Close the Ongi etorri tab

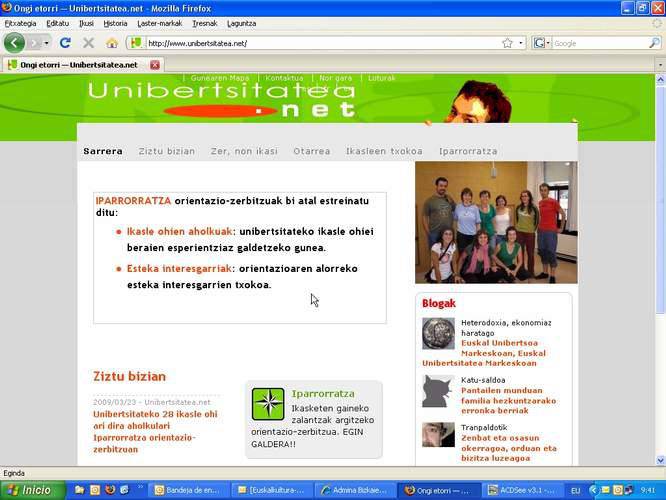pos(155,65)
